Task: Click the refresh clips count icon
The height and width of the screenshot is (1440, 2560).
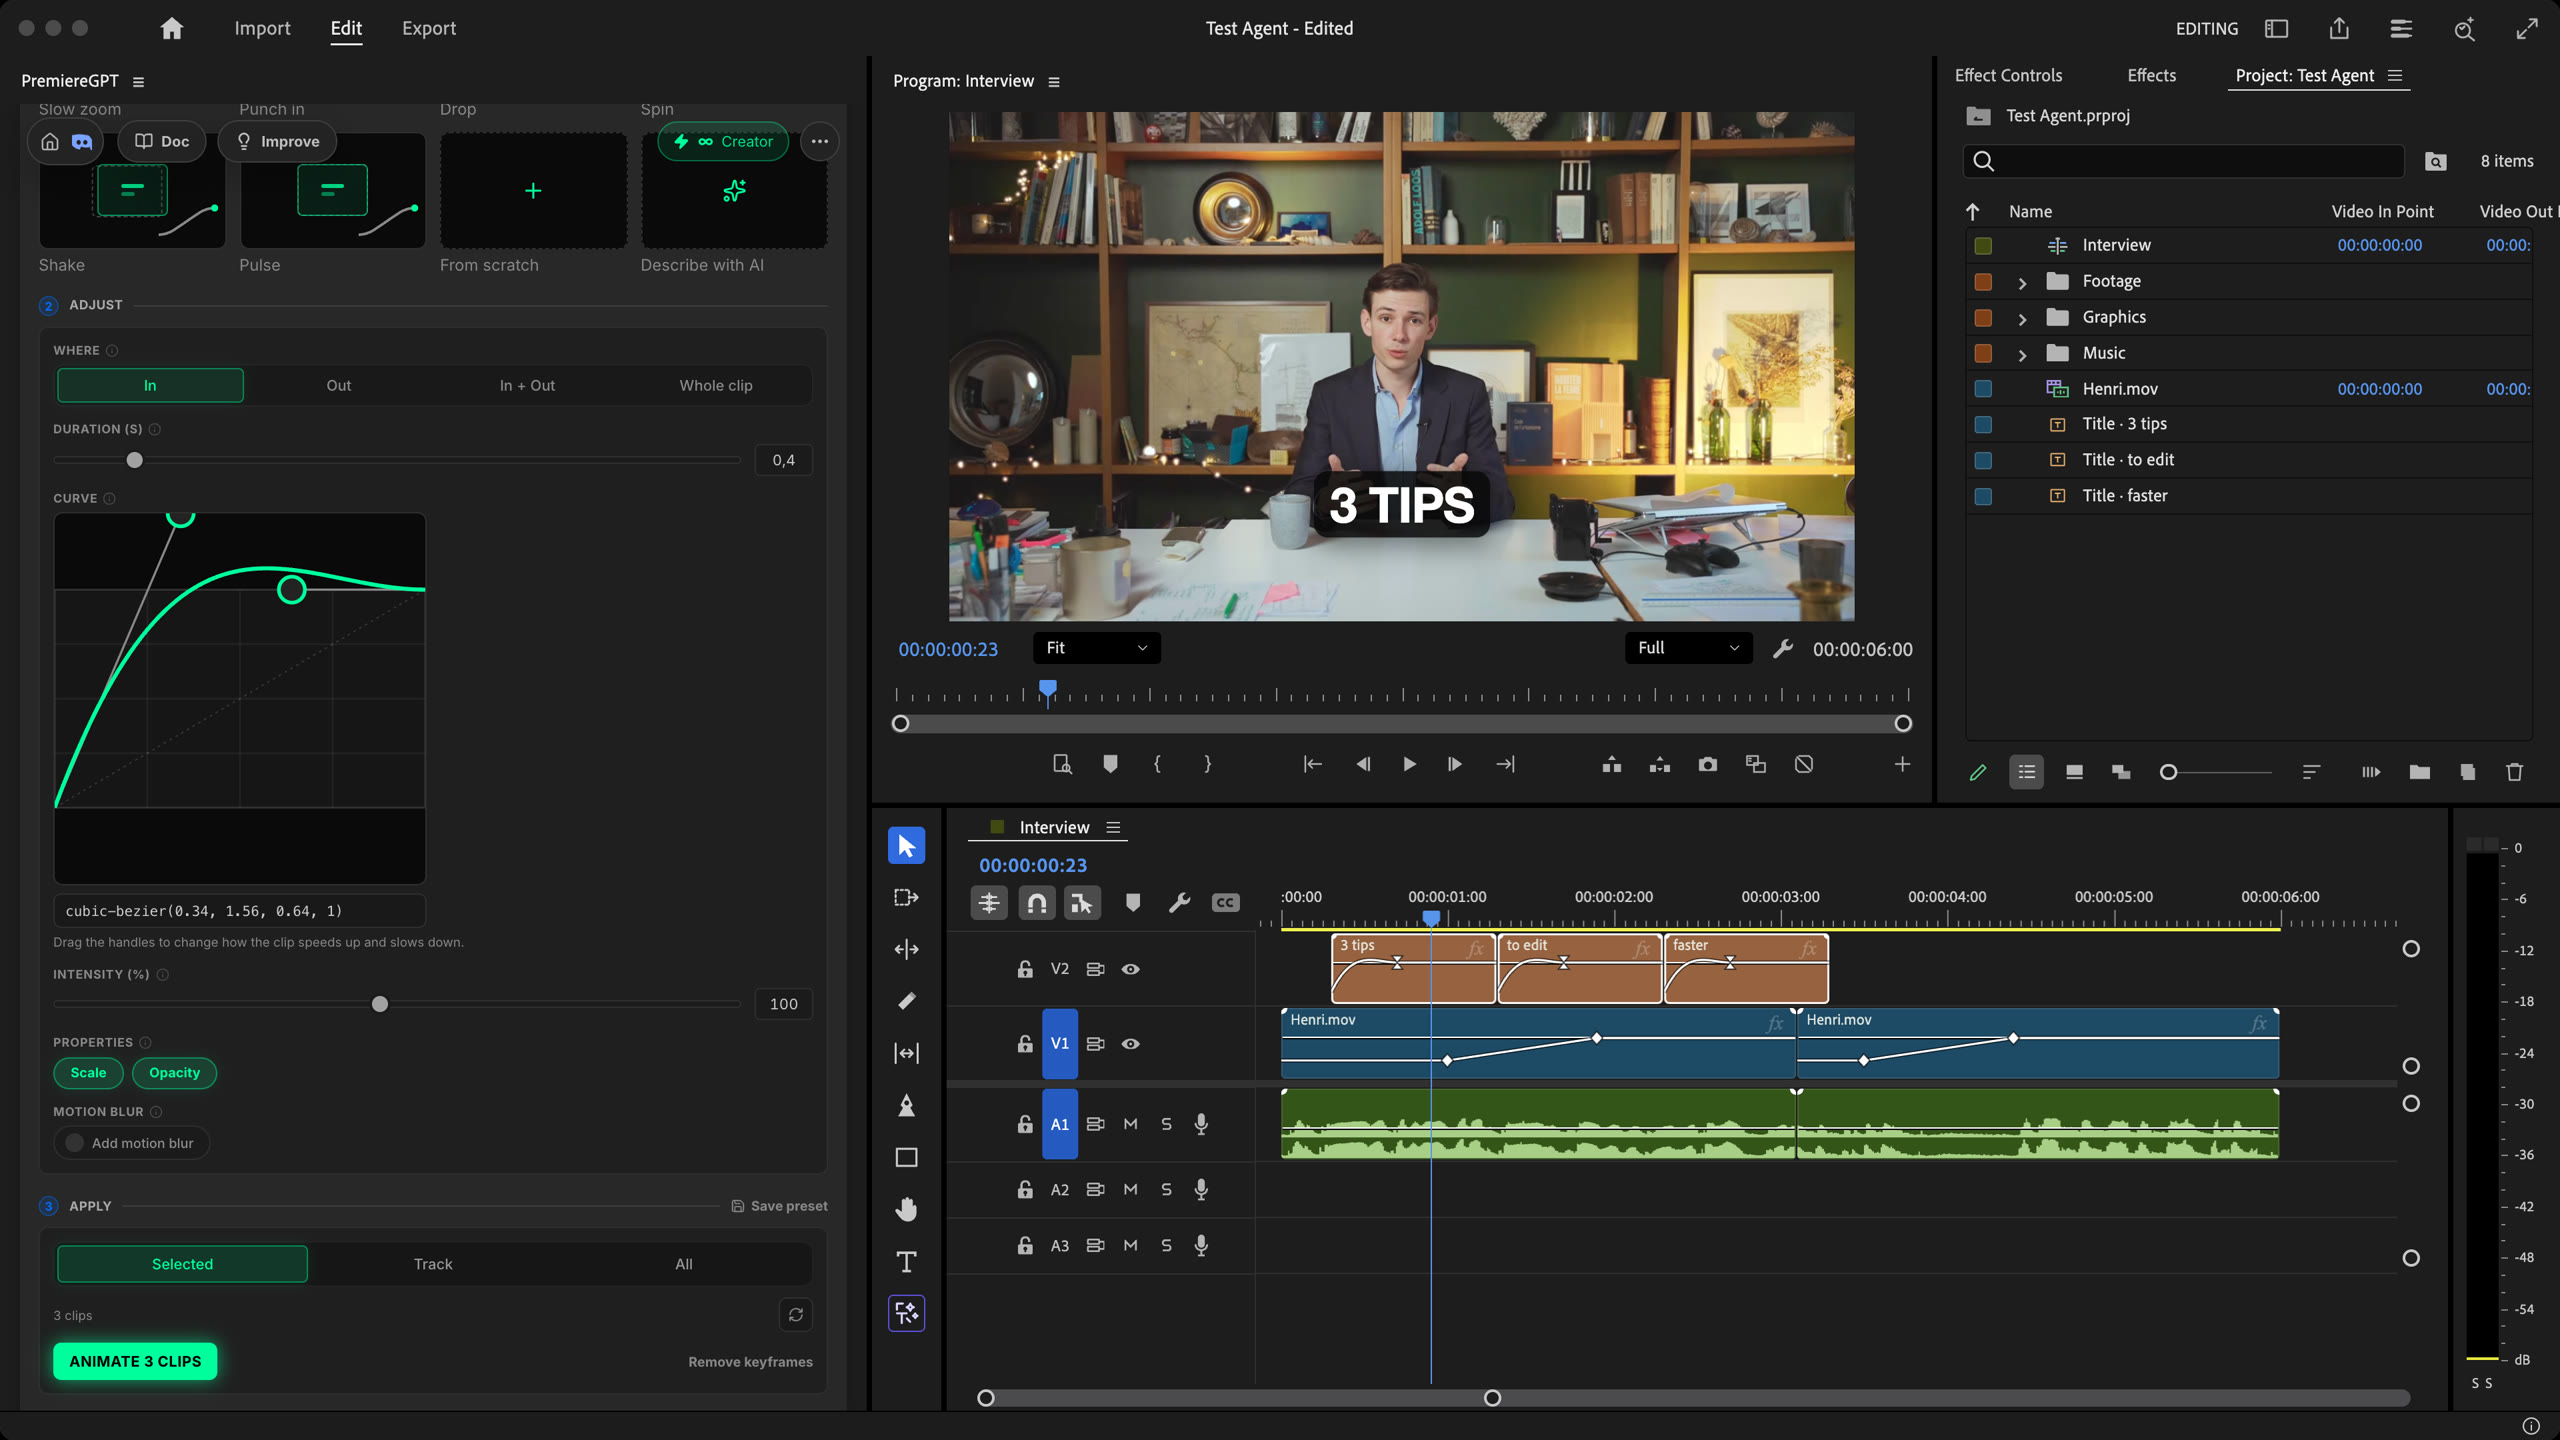Action: tap(795, 1315)
